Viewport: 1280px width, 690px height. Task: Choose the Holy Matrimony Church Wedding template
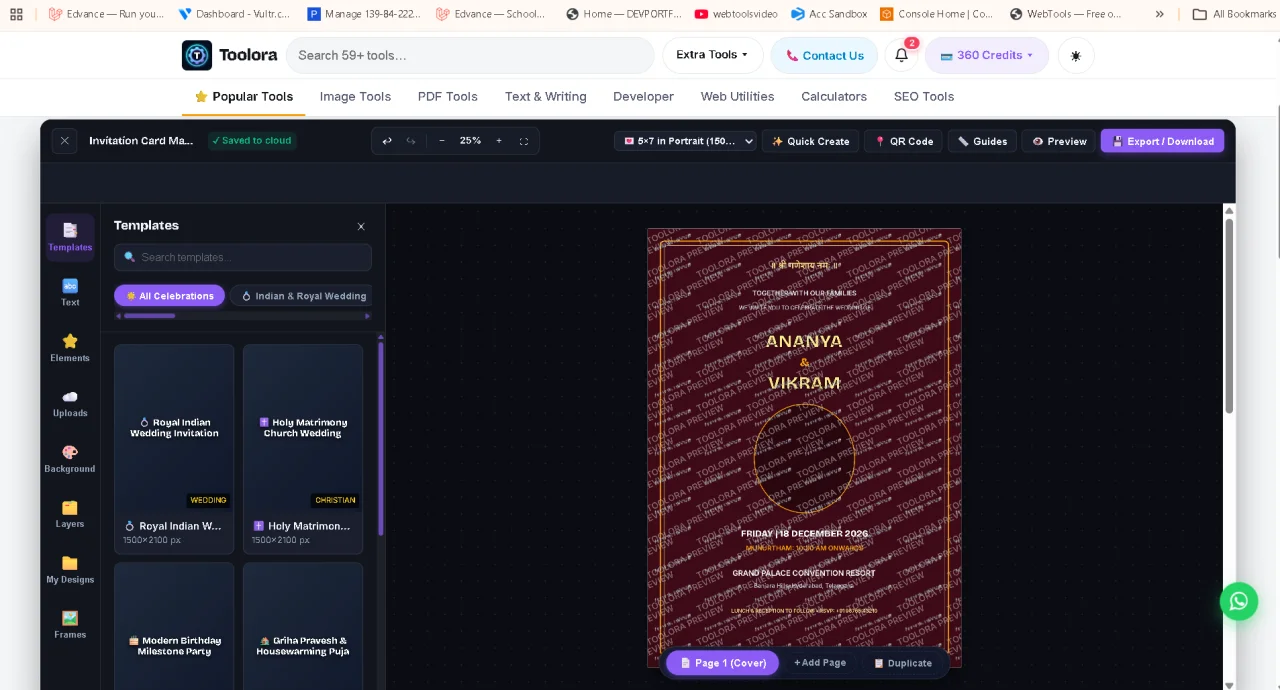click(x=303, y=449)
